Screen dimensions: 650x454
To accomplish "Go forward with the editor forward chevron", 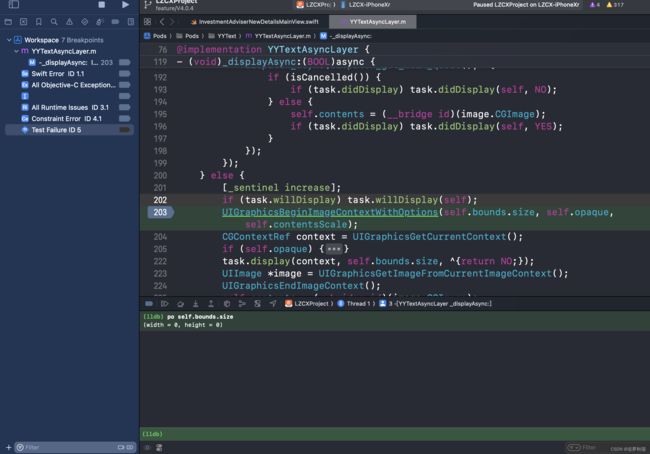I will [x=172, y=22].
